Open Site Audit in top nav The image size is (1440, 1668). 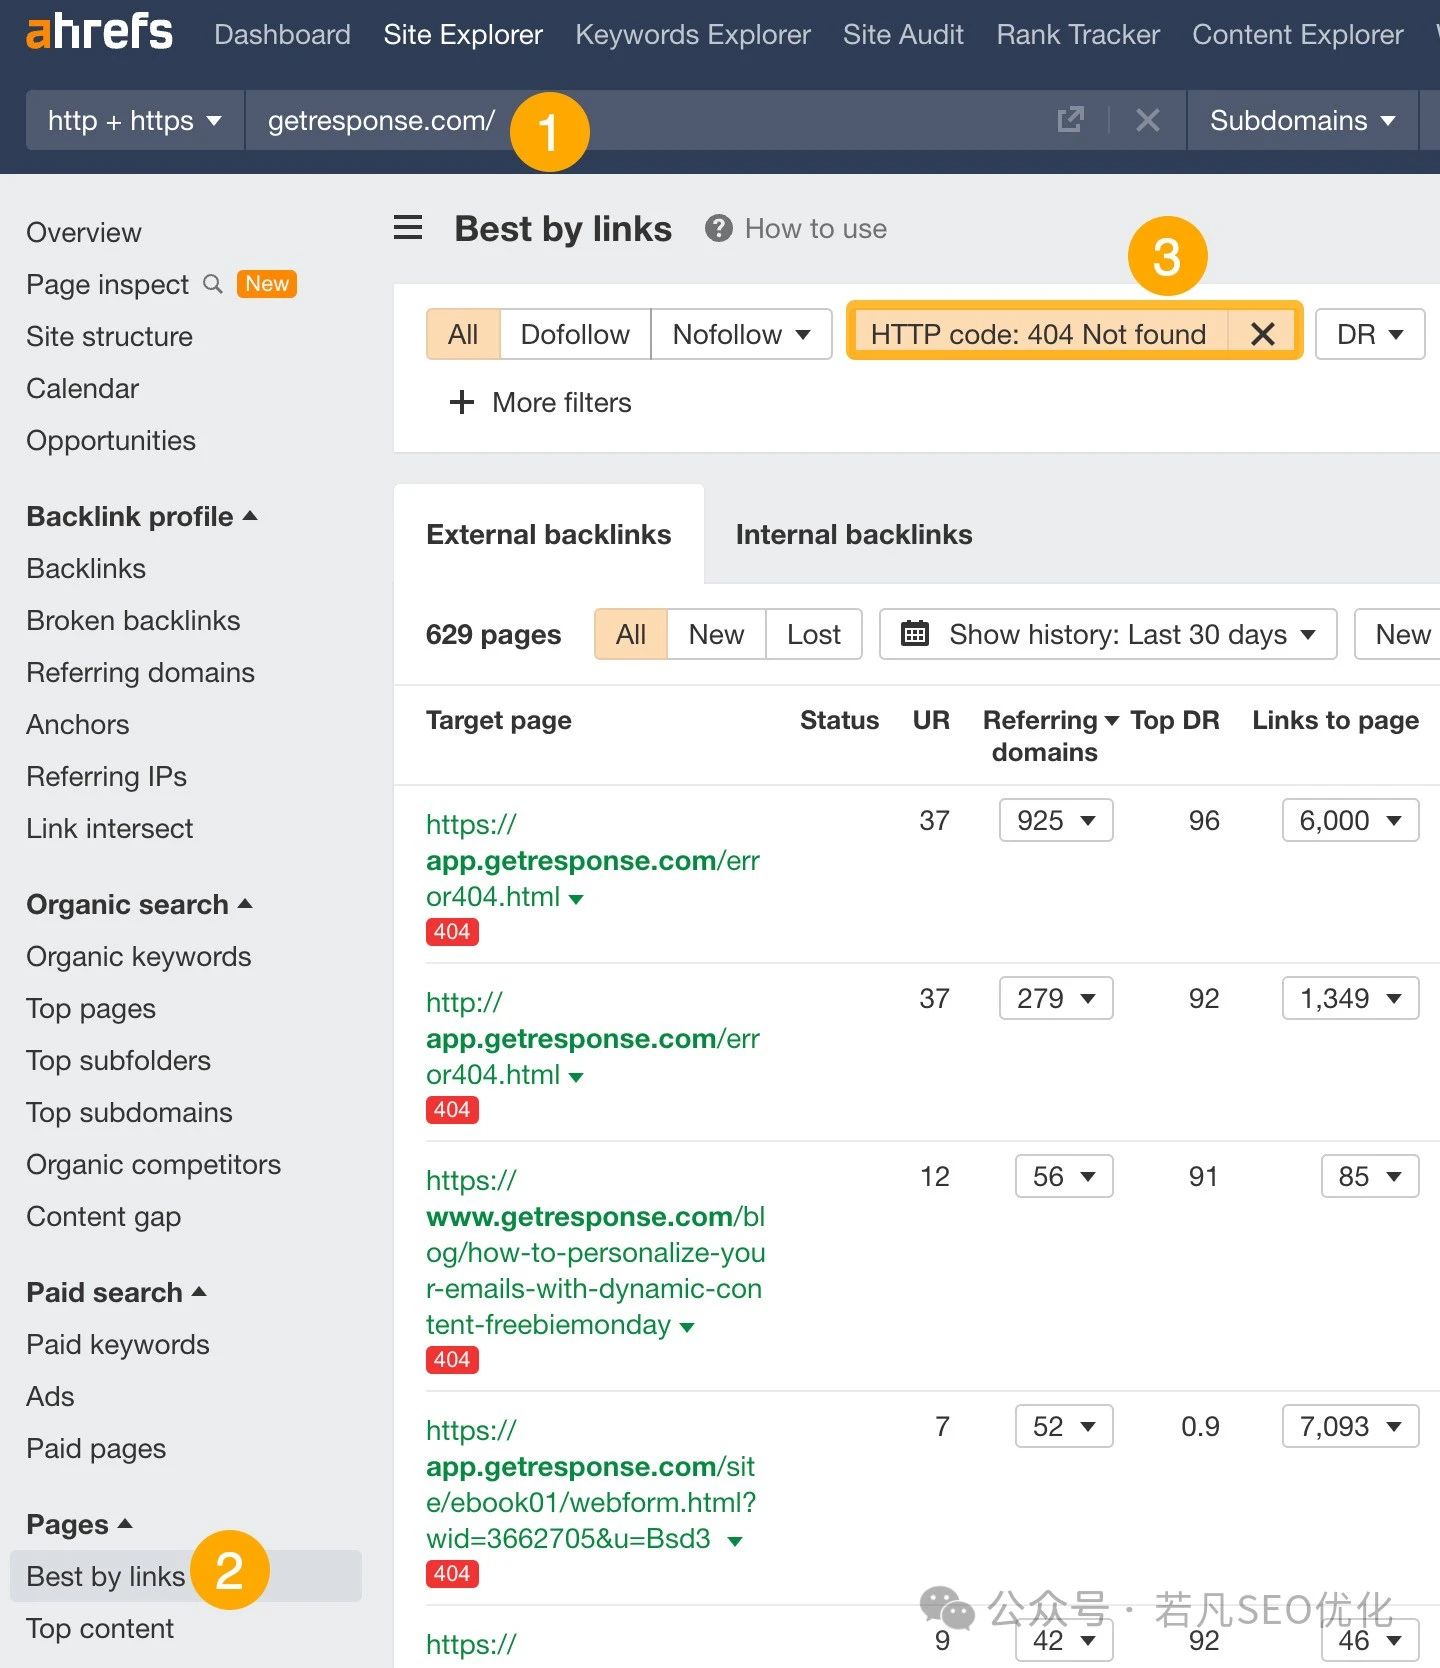[x=903, y=34]
